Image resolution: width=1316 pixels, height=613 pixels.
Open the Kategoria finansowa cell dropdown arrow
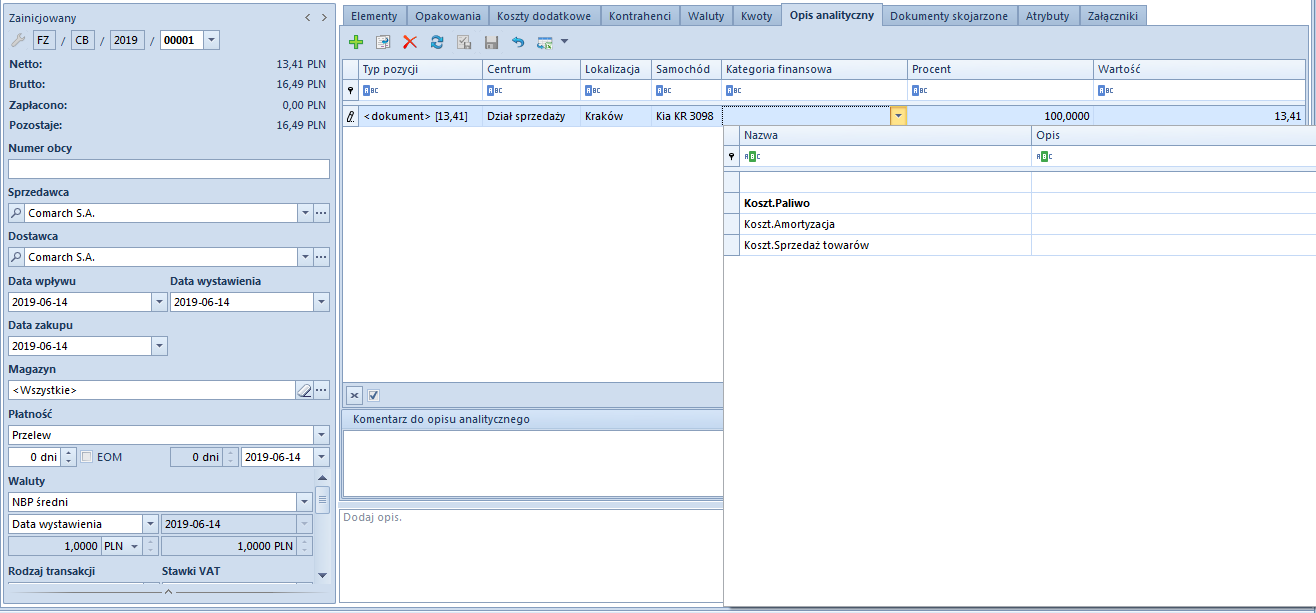[x=898, y=116]
